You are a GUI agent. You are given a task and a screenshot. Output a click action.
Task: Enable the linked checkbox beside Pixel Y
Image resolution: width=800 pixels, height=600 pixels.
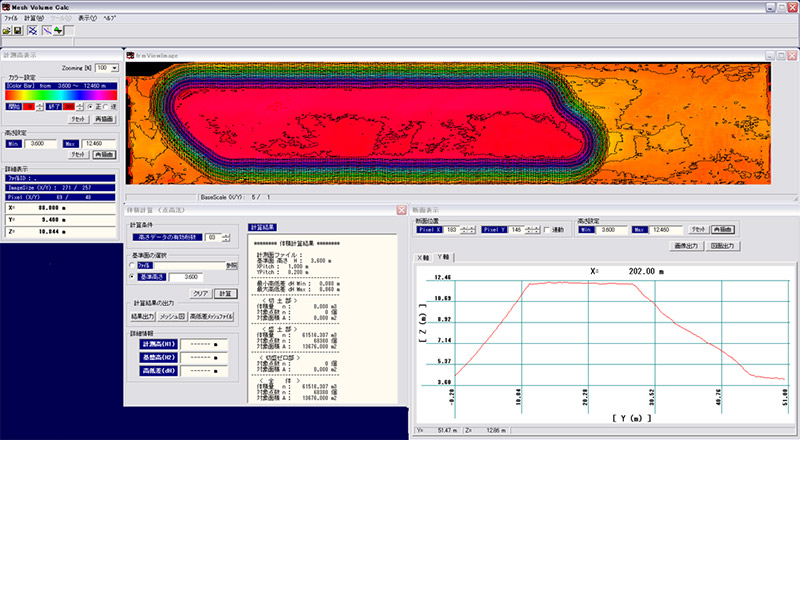(x=546, y=229)
